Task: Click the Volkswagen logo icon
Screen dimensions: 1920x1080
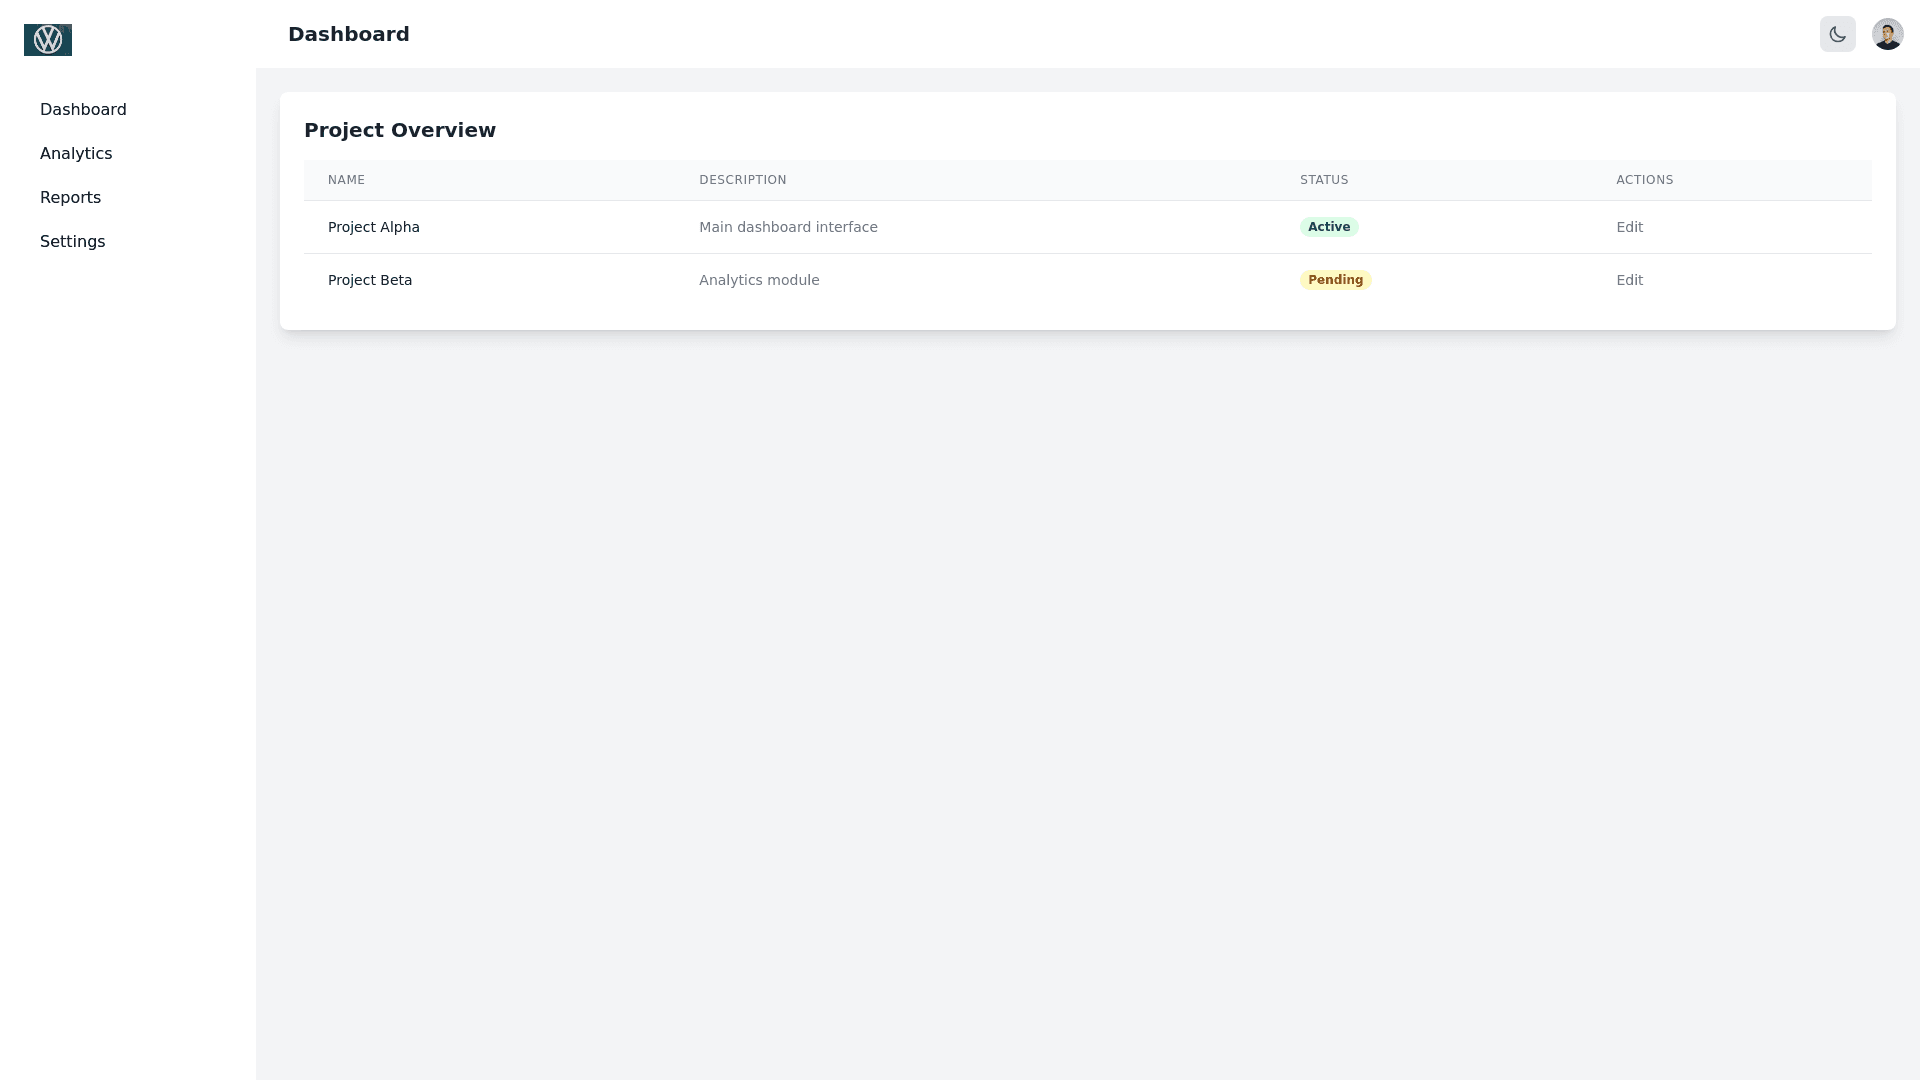Action: pos(48,40)
